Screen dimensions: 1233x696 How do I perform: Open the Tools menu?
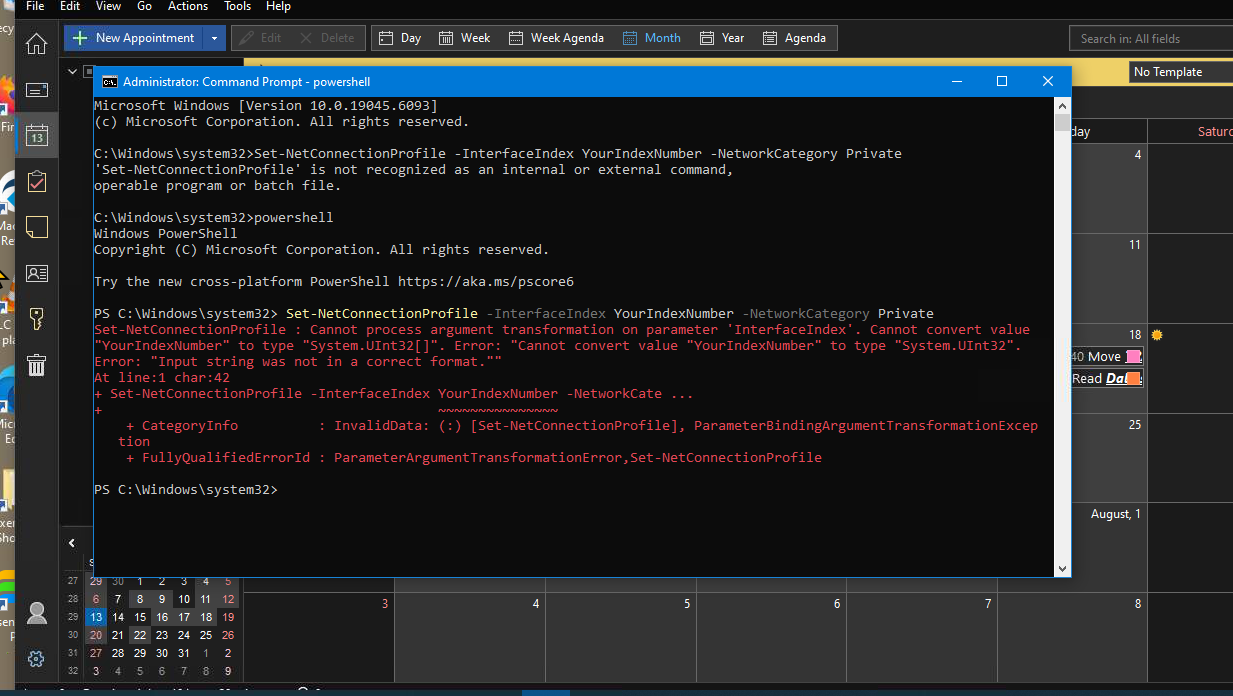tap(238, 6)
